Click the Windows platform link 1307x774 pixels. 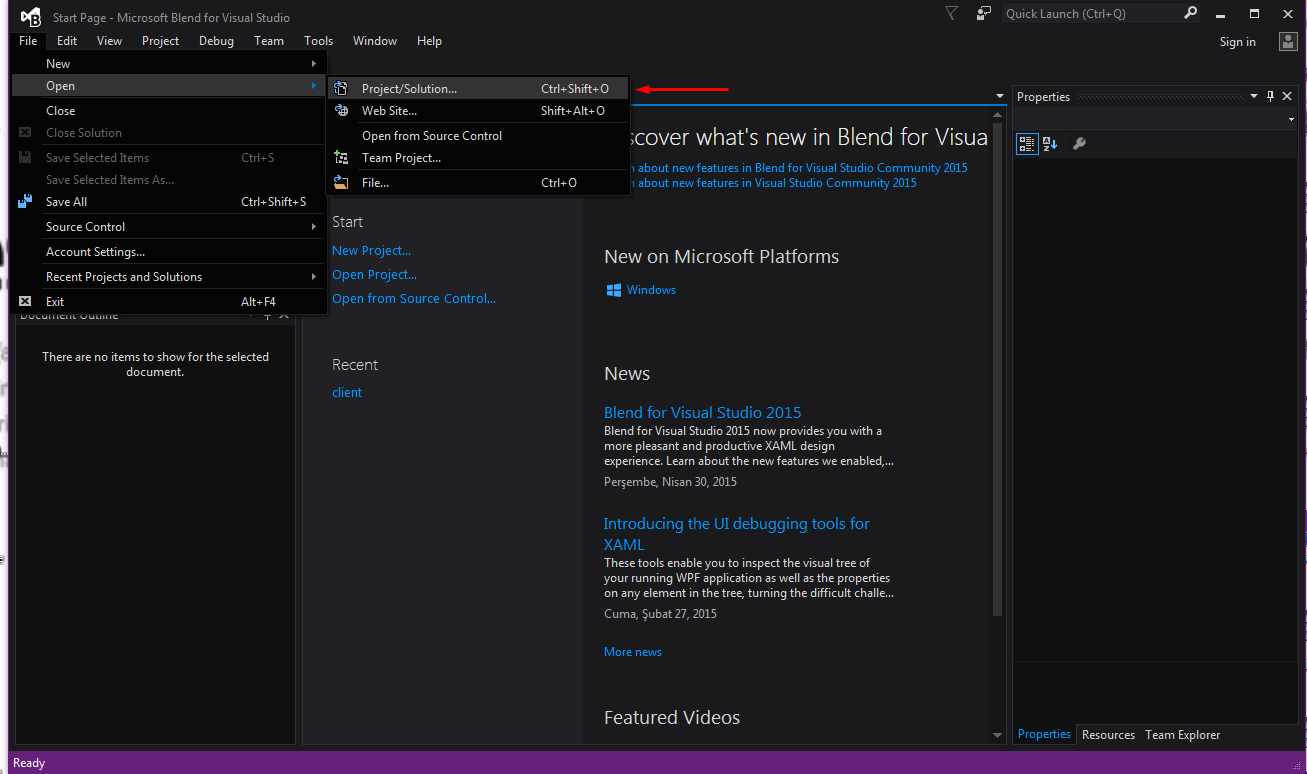pyautogui.click(x=651, y=290)
